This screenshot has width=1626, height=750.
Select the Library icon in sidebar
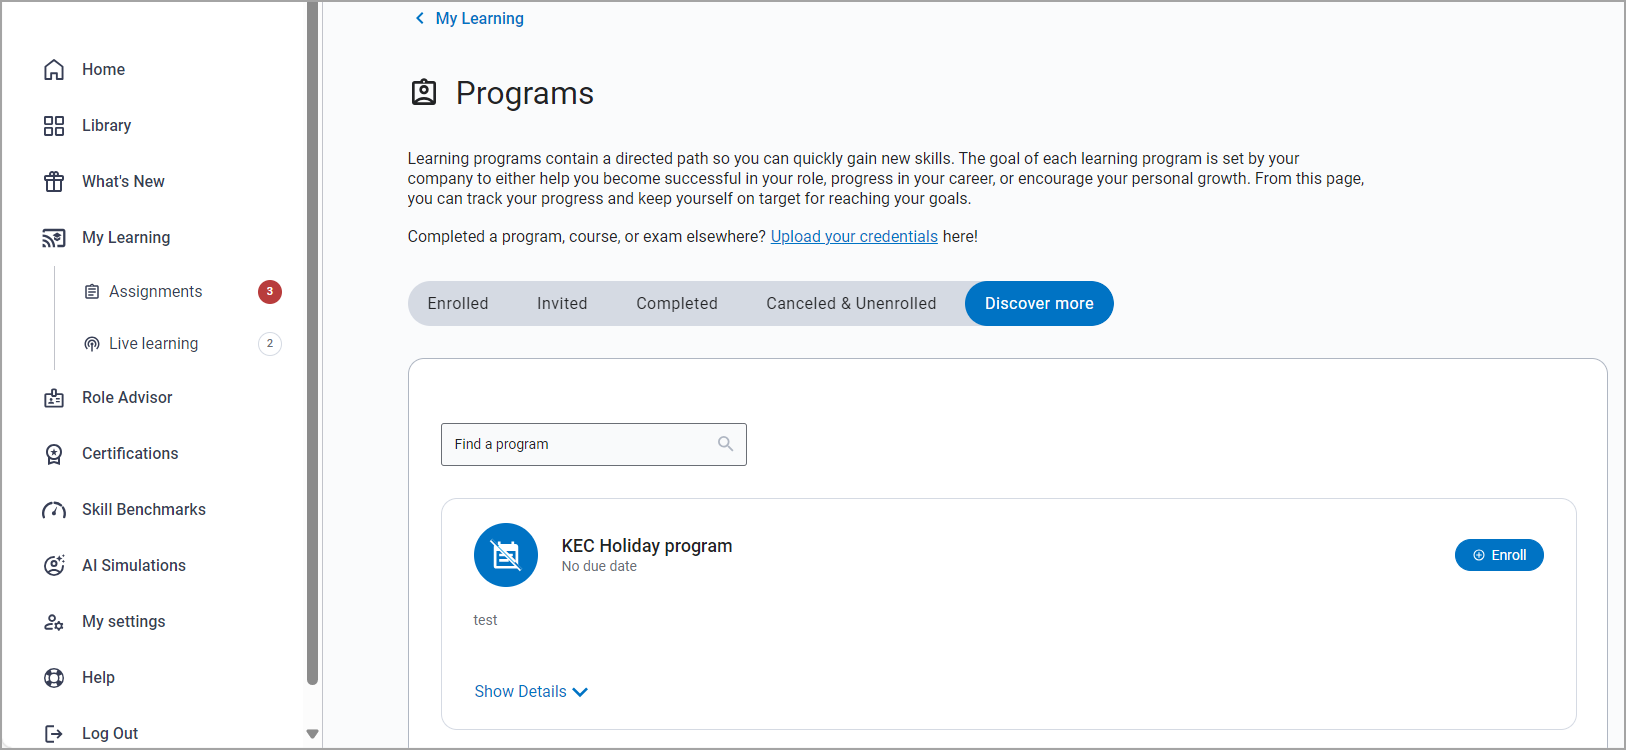point(54,125)
